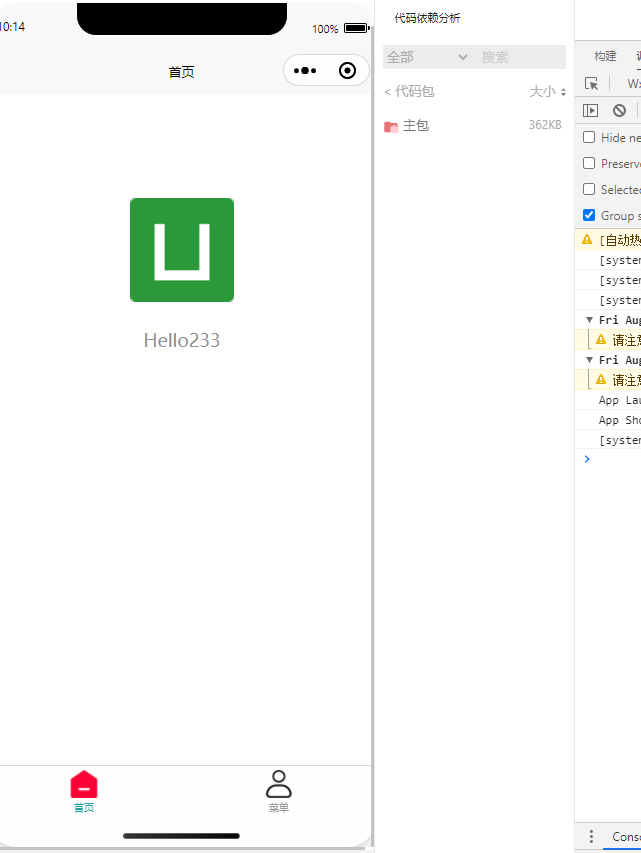The image size is (641, 853).
Task: Enable the Hide network checkbox
Action: 589,137
